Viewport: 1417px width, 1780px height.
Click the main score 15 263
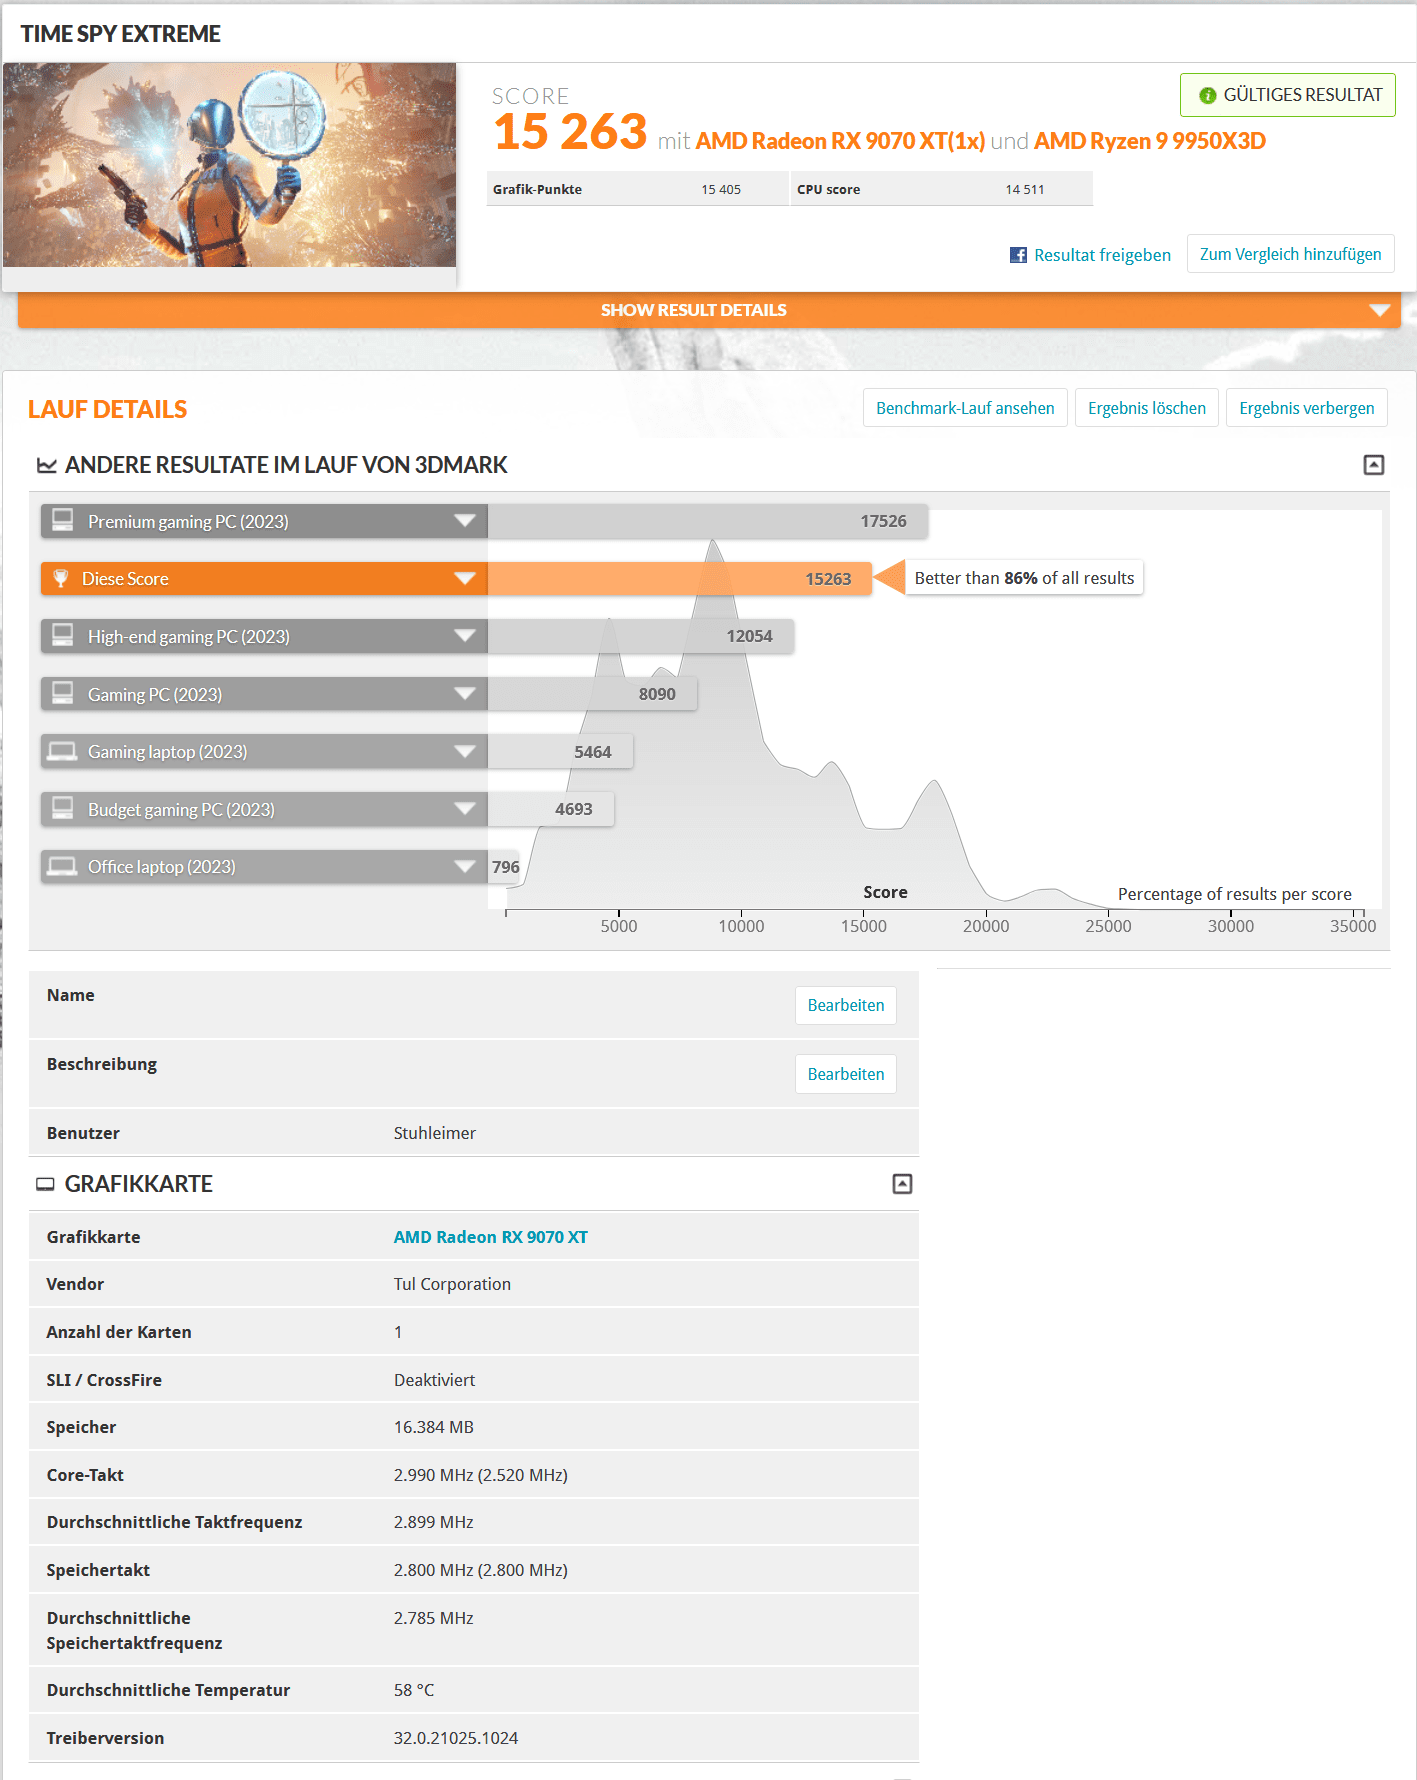570,132
